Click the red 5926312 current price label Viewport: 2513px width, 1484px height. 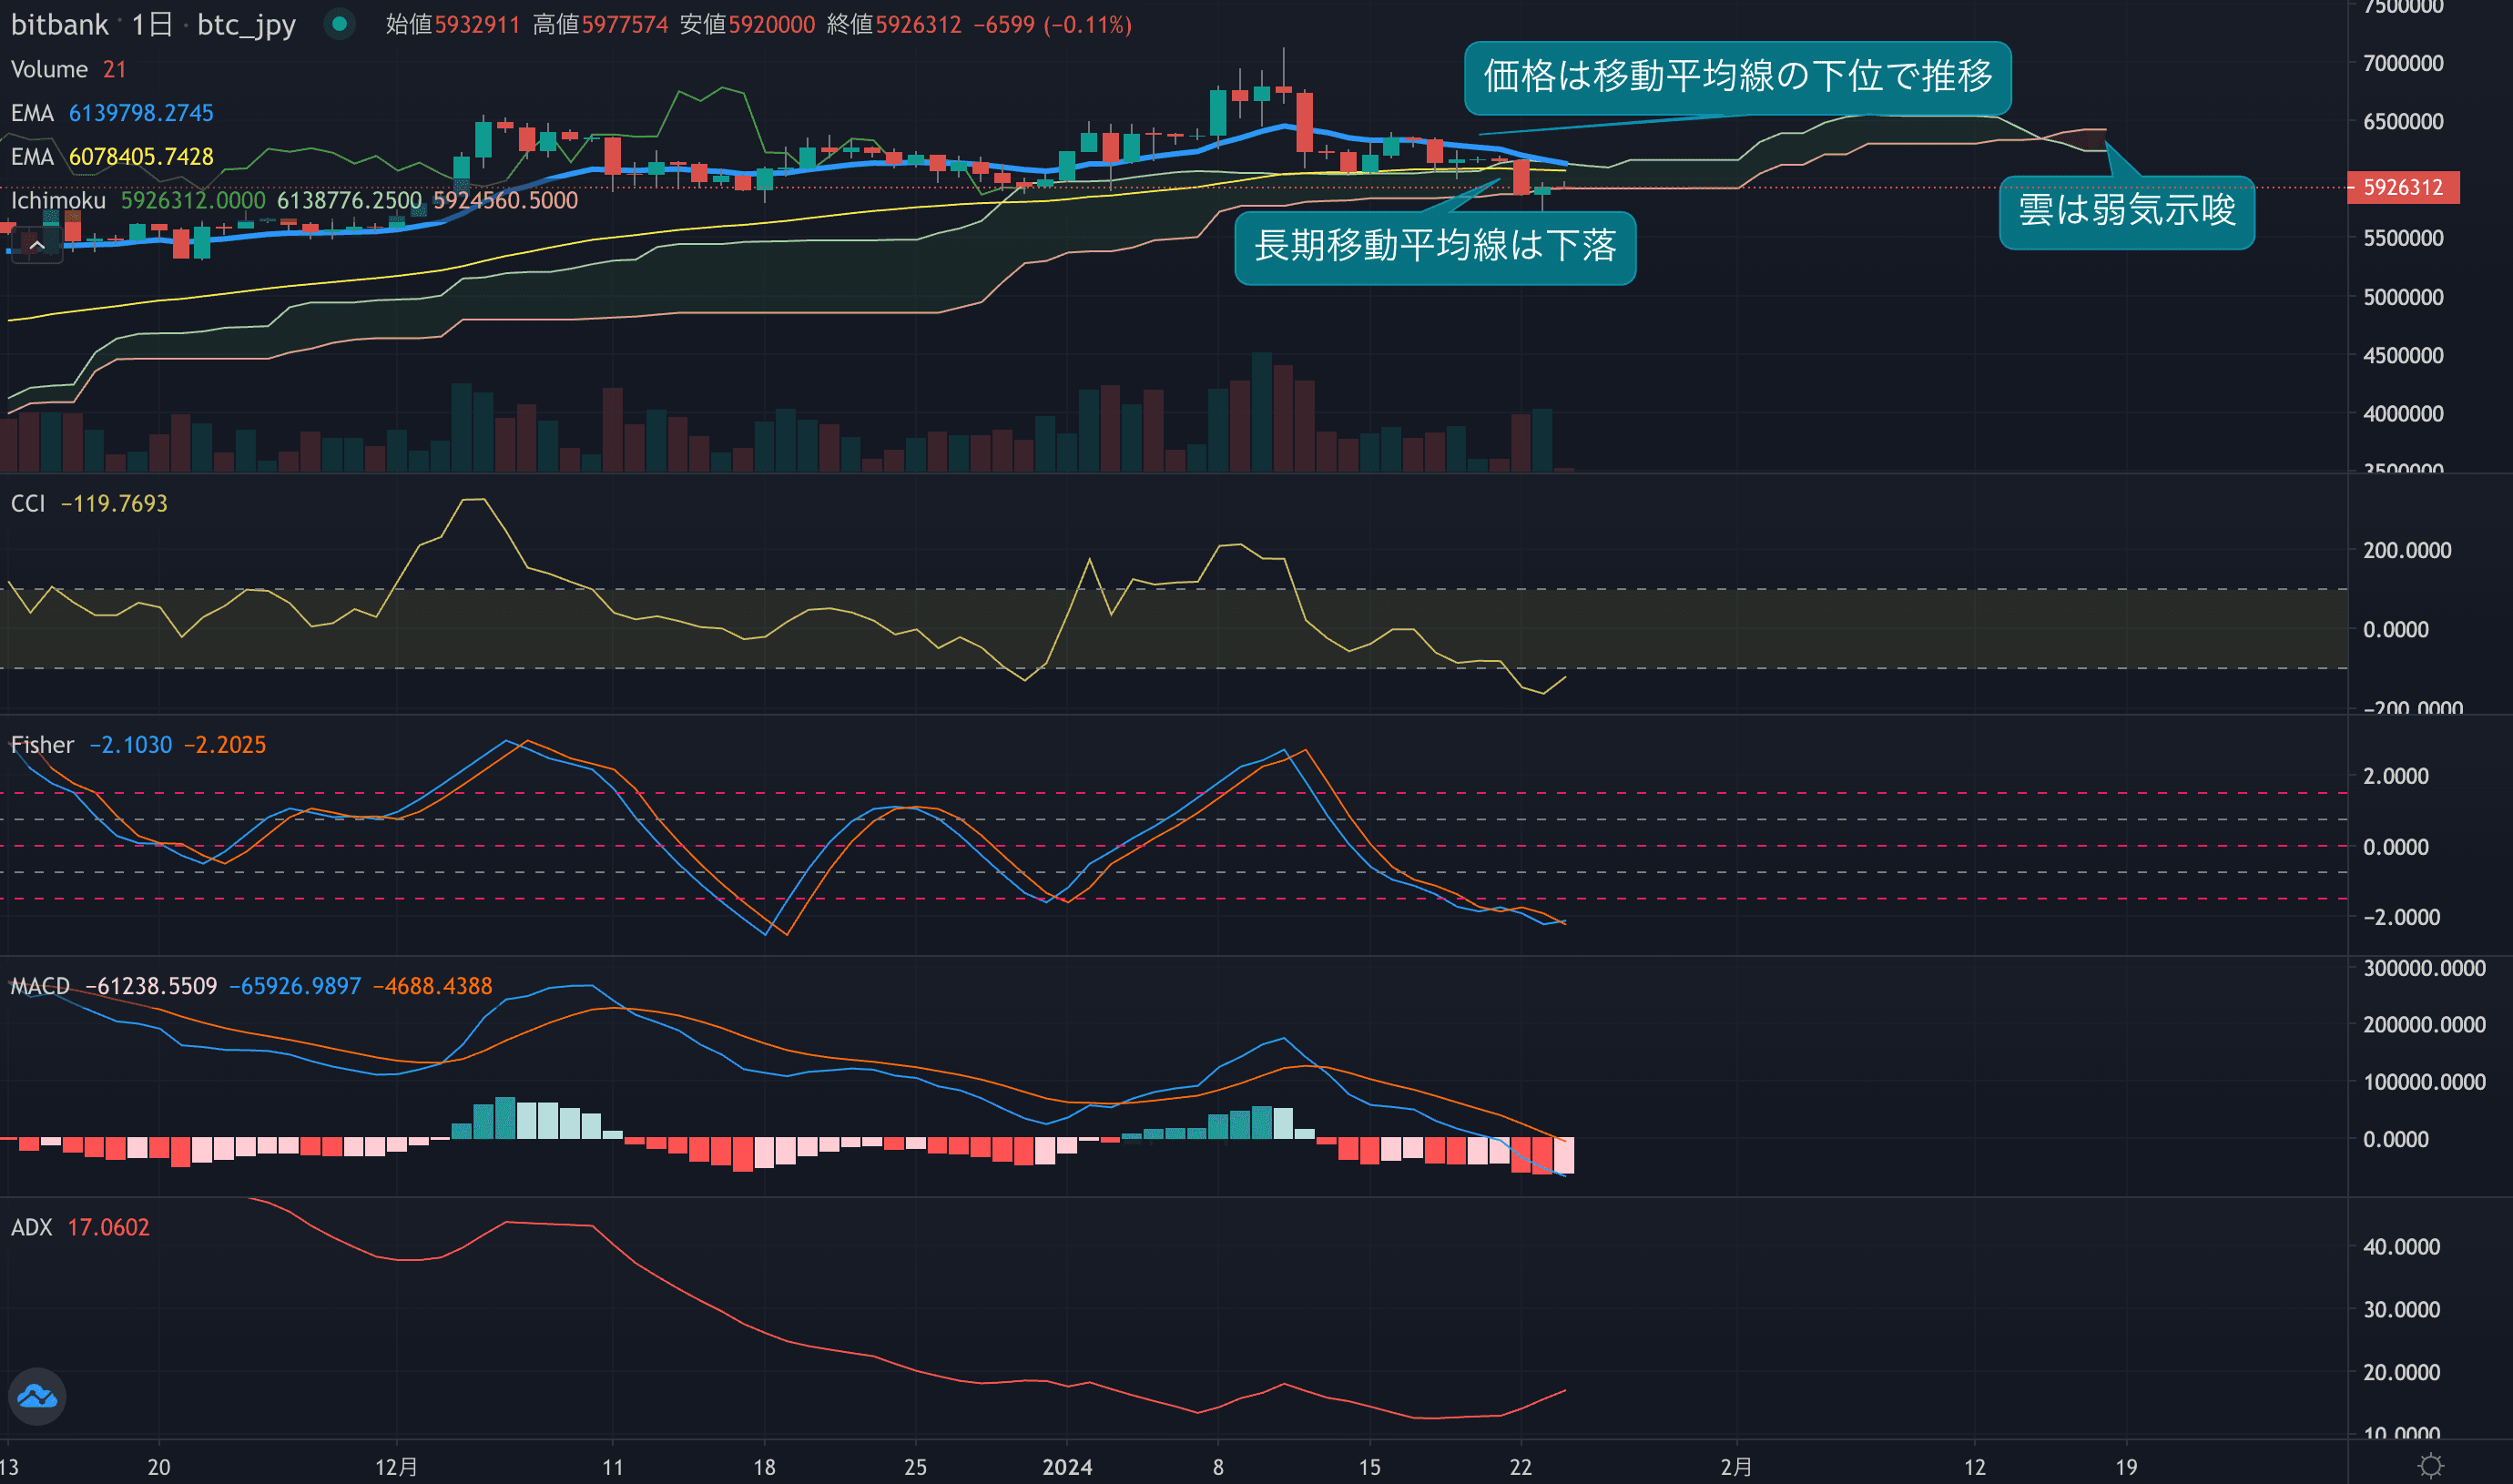pyautogui.click(x=2402, y=187)
